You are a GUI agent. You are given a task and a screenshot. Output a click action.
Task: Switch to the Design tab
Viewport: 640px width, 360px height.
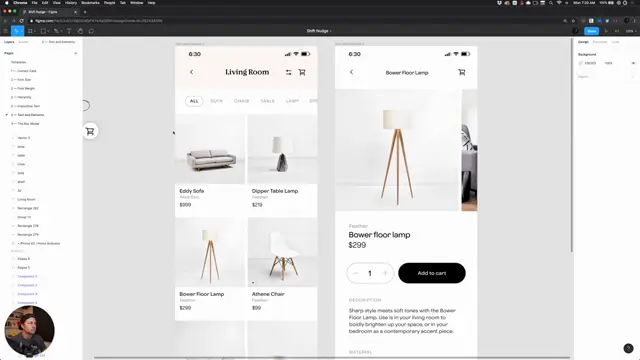tap(583, 42)
